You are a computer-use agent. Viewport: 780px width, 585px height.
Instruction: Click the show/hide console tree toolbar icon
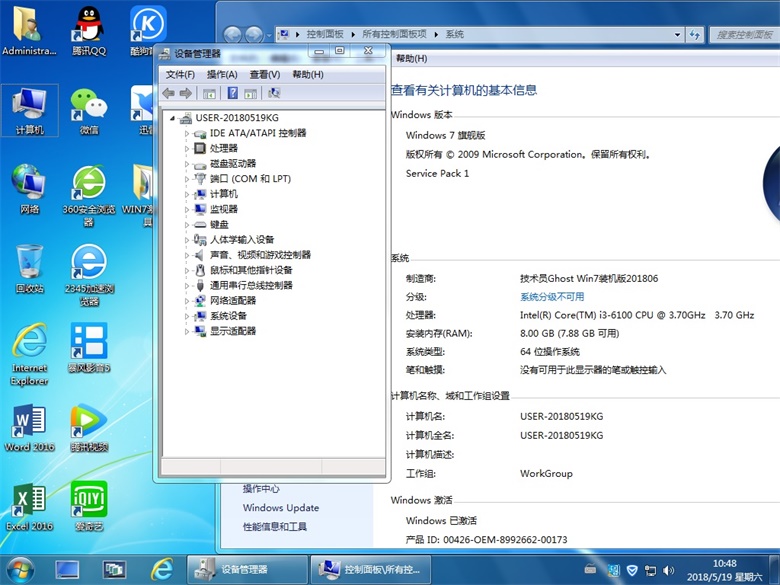[209, 93]
